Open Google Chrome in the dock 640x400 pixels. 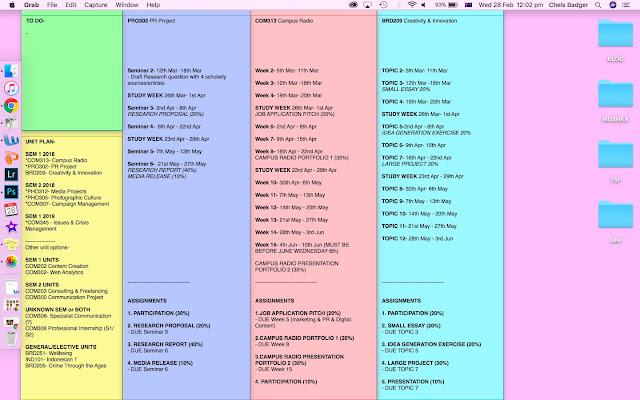click(11, 106)
